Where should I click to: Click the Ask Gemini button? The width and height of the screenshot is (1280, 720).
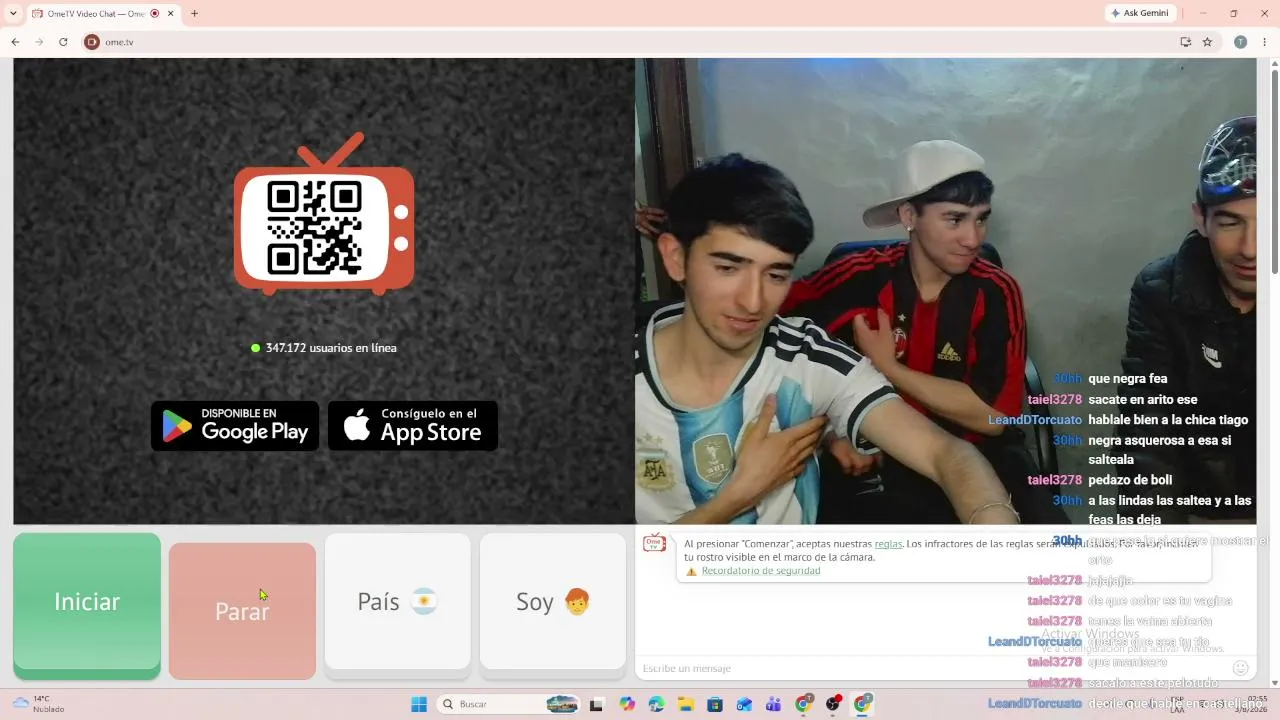(x=1139, y=13)
